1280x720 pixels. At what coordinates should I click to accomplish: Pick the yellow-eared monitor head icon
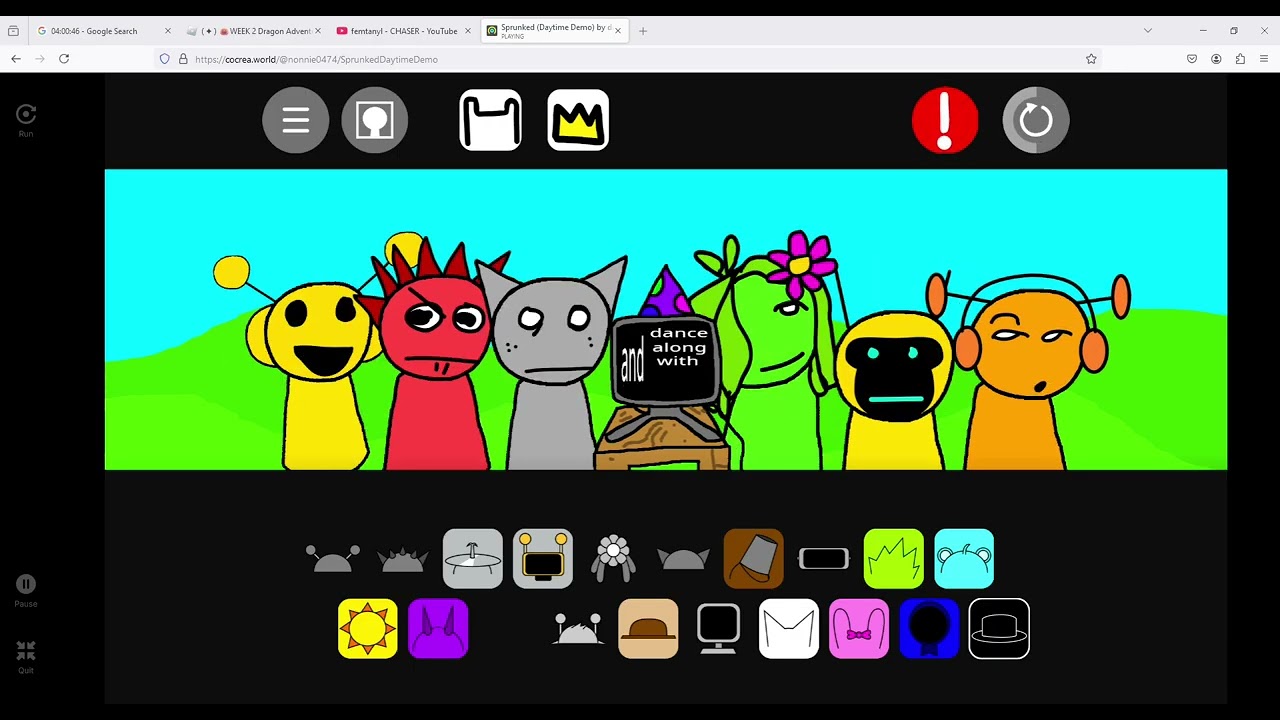click(x=543, y=559)
